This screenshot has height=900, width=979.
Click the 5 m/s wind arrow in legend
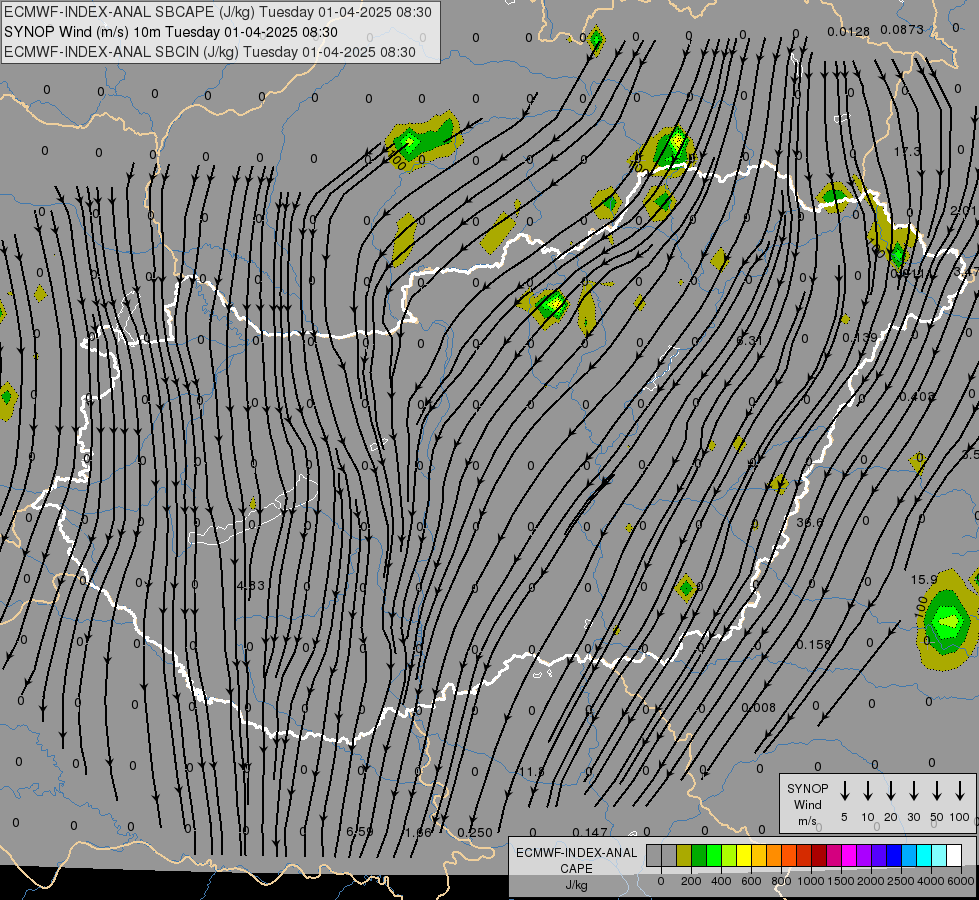pyautogui.click(x=845, y=791)
